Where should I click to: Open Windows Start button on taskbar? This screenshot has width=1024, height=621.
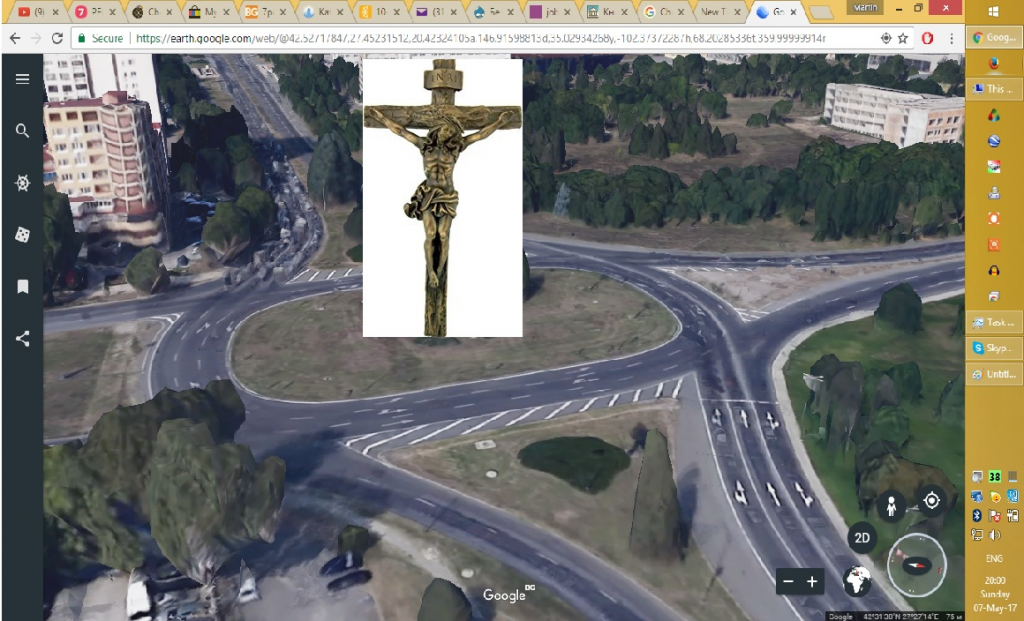coord(994,12)
